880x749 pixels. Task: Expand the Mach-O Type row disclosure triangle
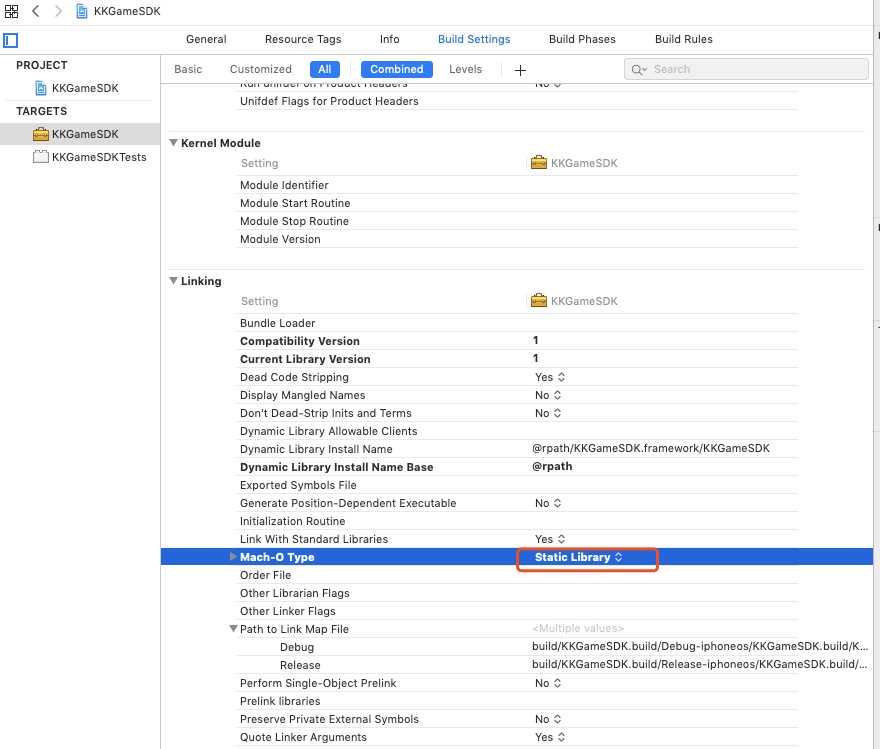pyautogui.click(x=232, y=557)
